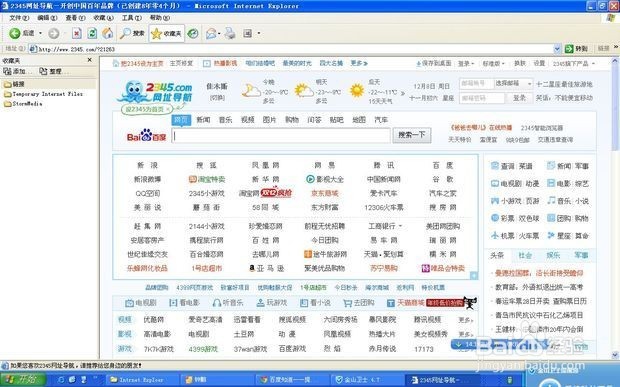Select the 音乐 search tab

(x=225, y=120)
